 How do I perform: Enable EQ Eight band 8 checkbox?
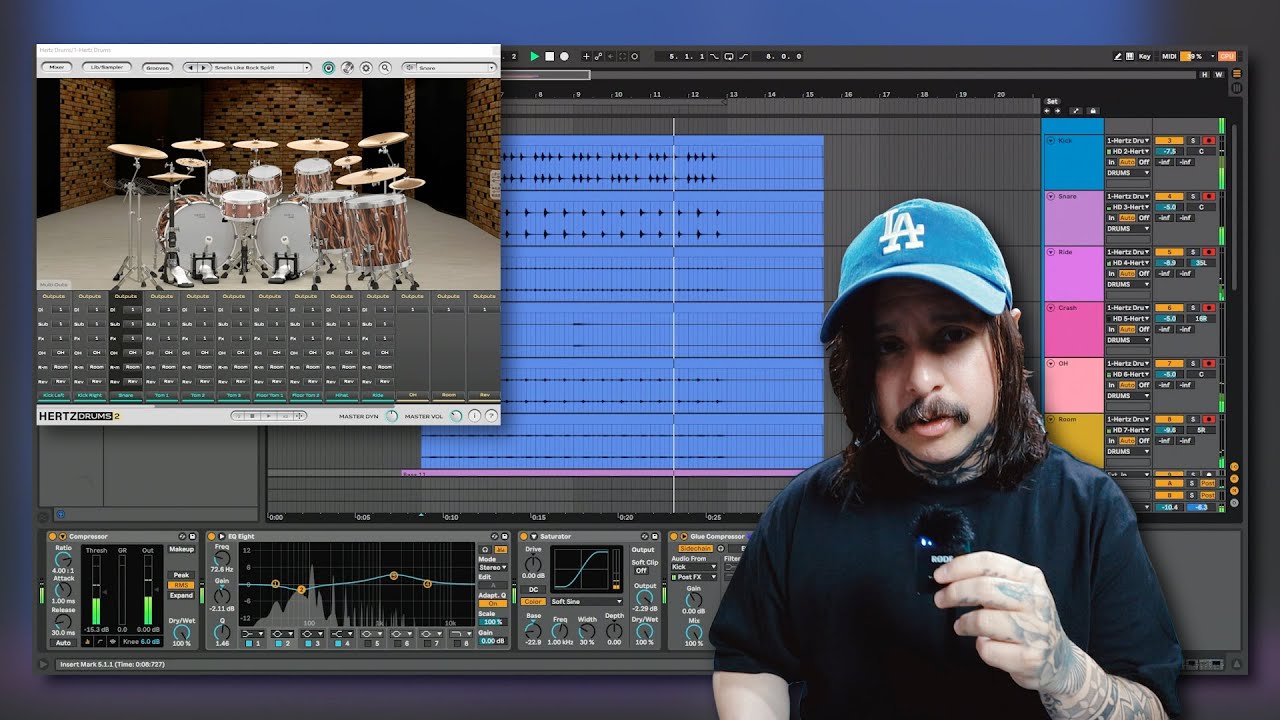pyautogui.click(x=456, y=643)
